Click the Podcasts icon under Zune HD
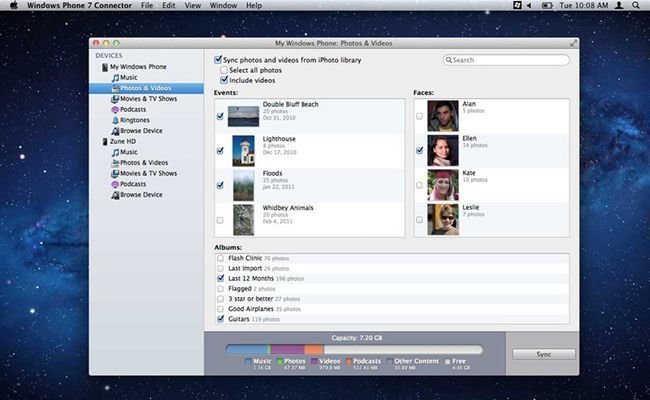The width and height of the screenshot is (650, 400). 115,184
